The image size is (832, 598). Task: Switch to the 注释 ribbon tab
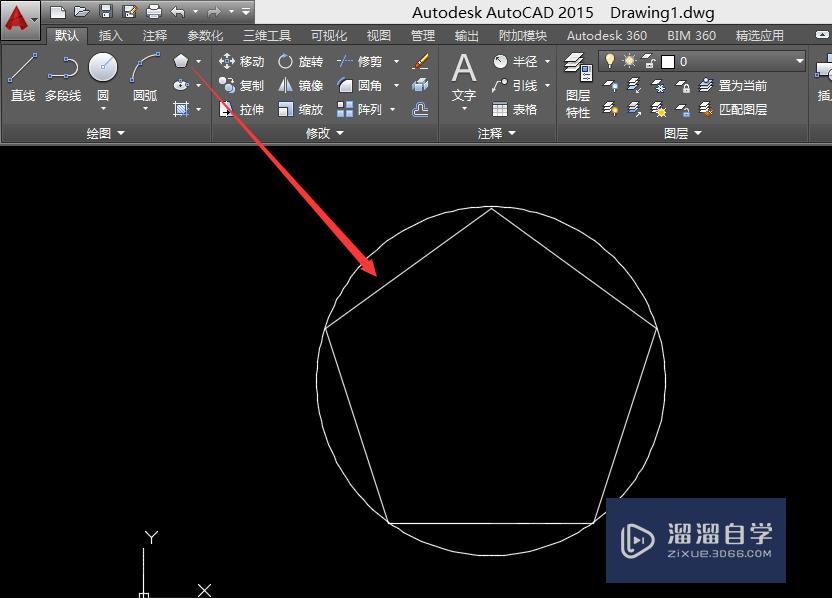tap(154, 36)
